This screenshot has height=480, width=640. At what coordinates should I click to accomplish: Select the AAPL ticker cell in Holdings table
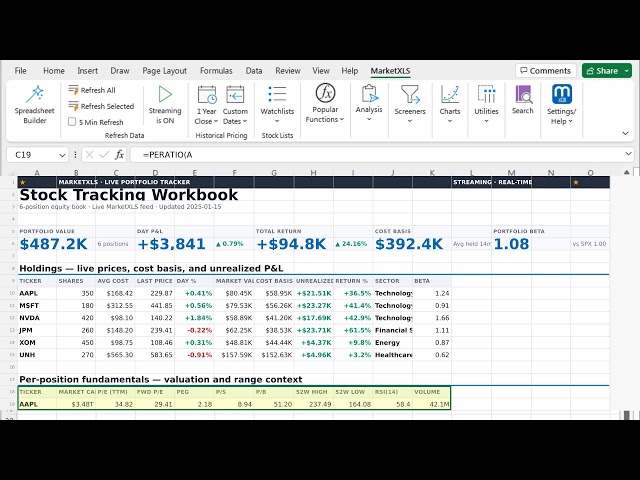[37, 293]
